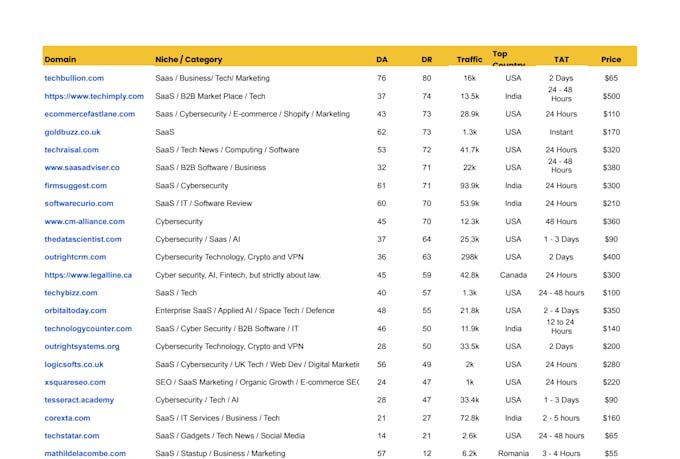Image resolution: width=680 pixels, height=459 pixels.
Task: Select the Top Country column header
Action: 509,58
